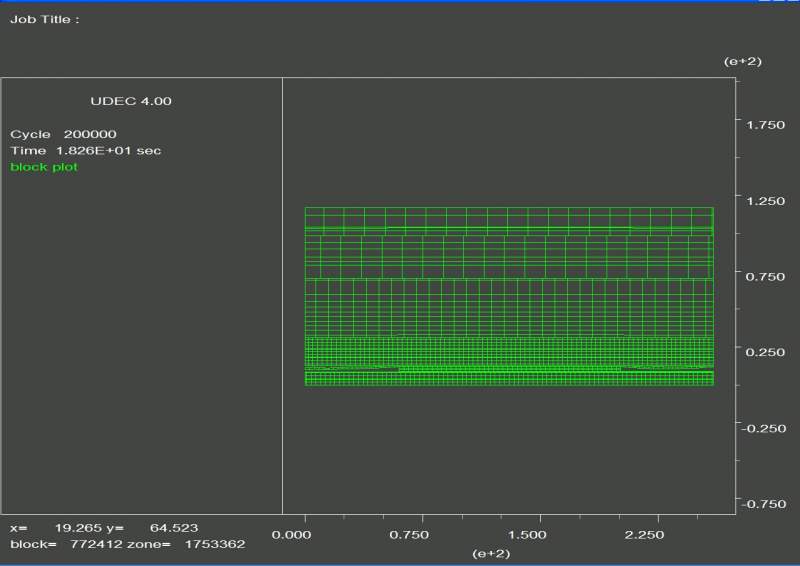
Task: Click the '(e+2)' scale label below x-axis
Action: coord(491,554)
